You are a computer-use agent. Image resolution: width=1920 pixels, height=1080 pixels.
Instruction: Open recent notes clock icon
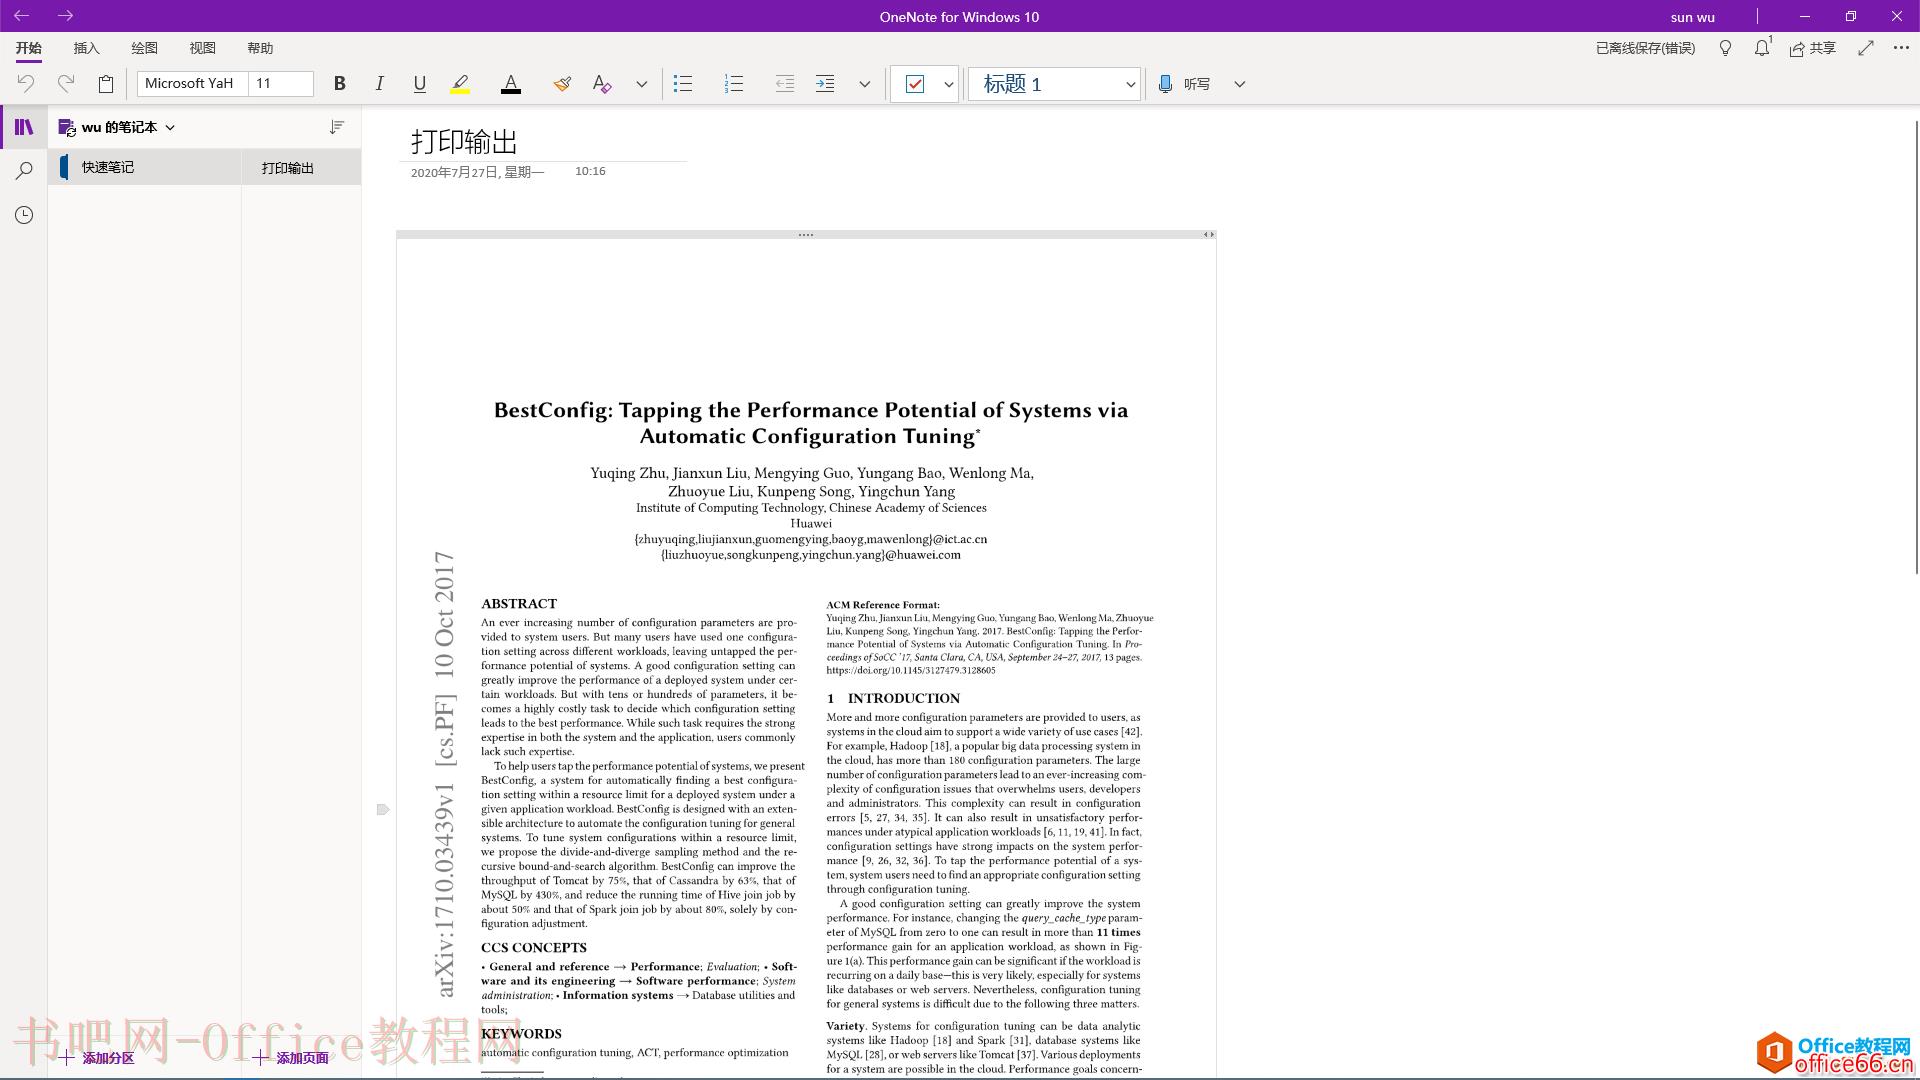coord(24,215)
